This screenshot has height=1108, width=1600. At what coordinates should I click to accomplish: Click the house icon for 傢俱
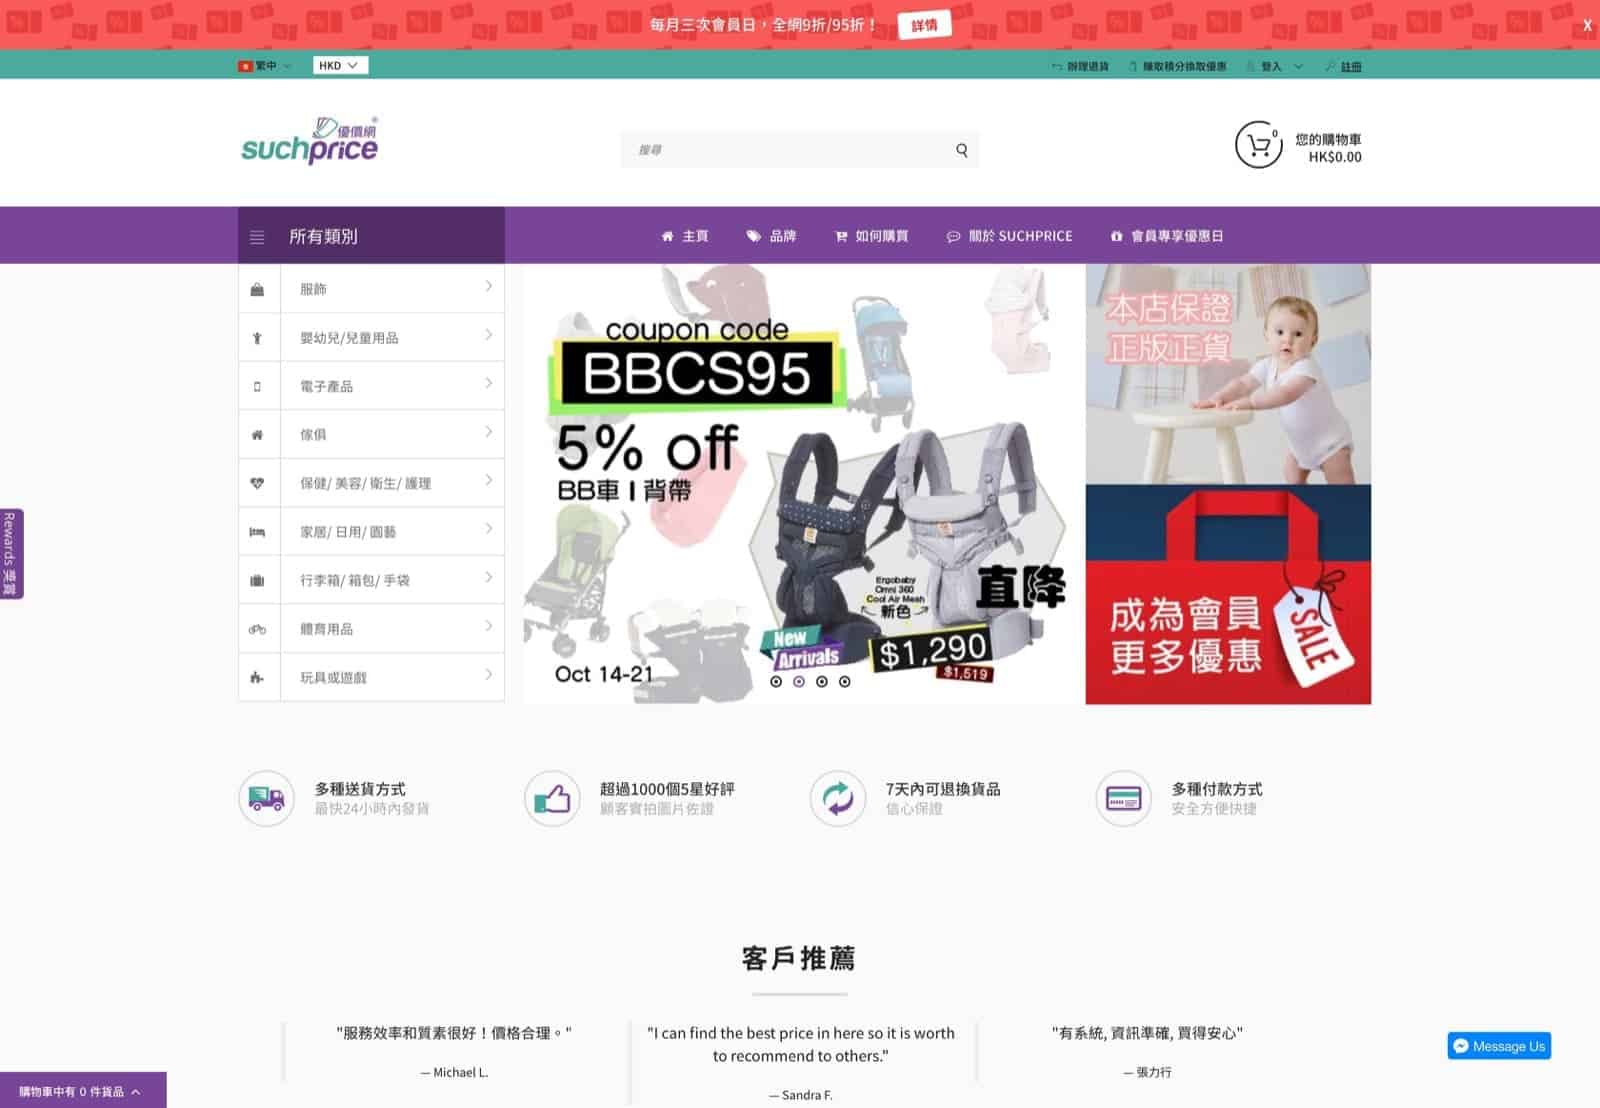coord(257,435)
